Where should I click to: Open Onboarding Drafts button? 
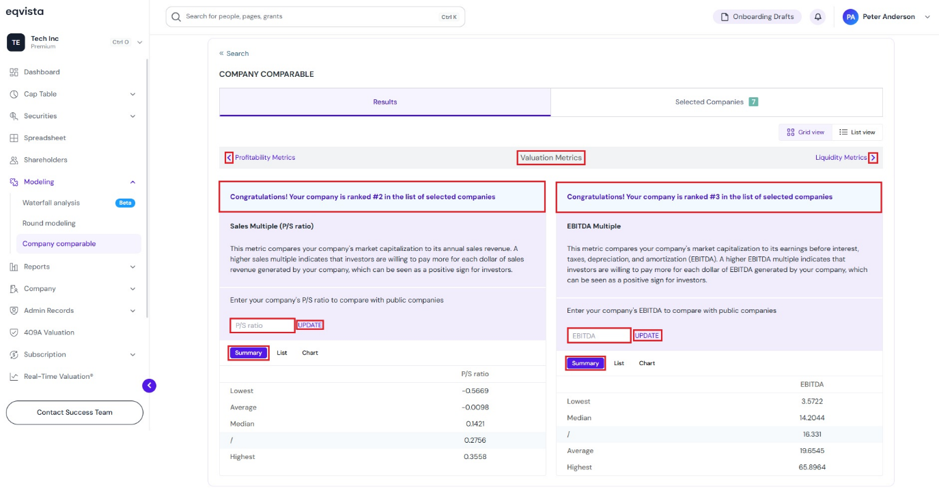(757, 17)
